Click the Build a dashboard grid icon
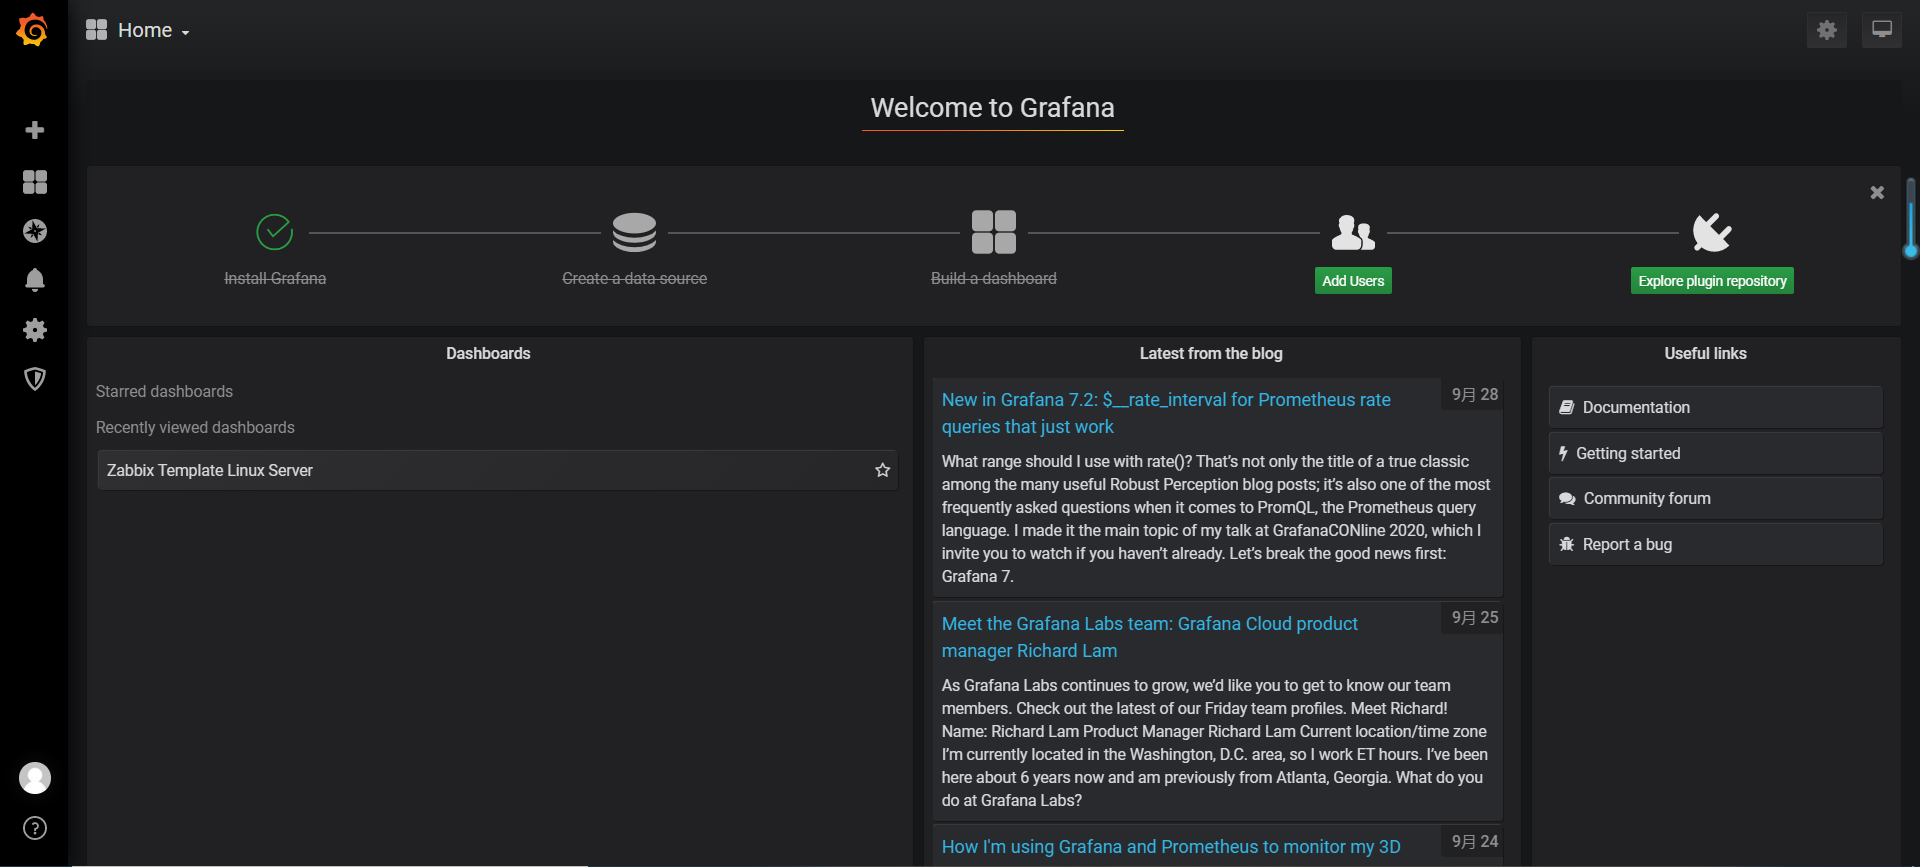This screenshot has height=867, width=1920. pos(994,232)
